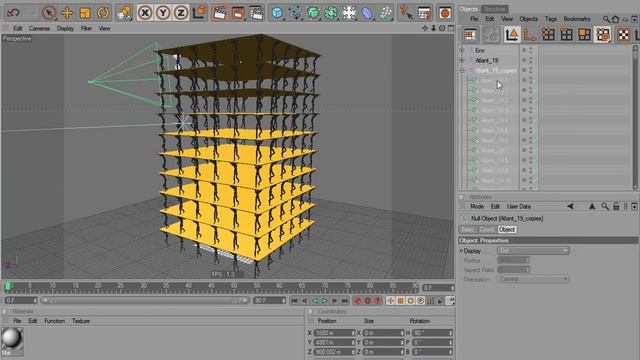The image size is (640, 360).
Task: Open the viewport Filter menu
Action: (x=86, y=29)
